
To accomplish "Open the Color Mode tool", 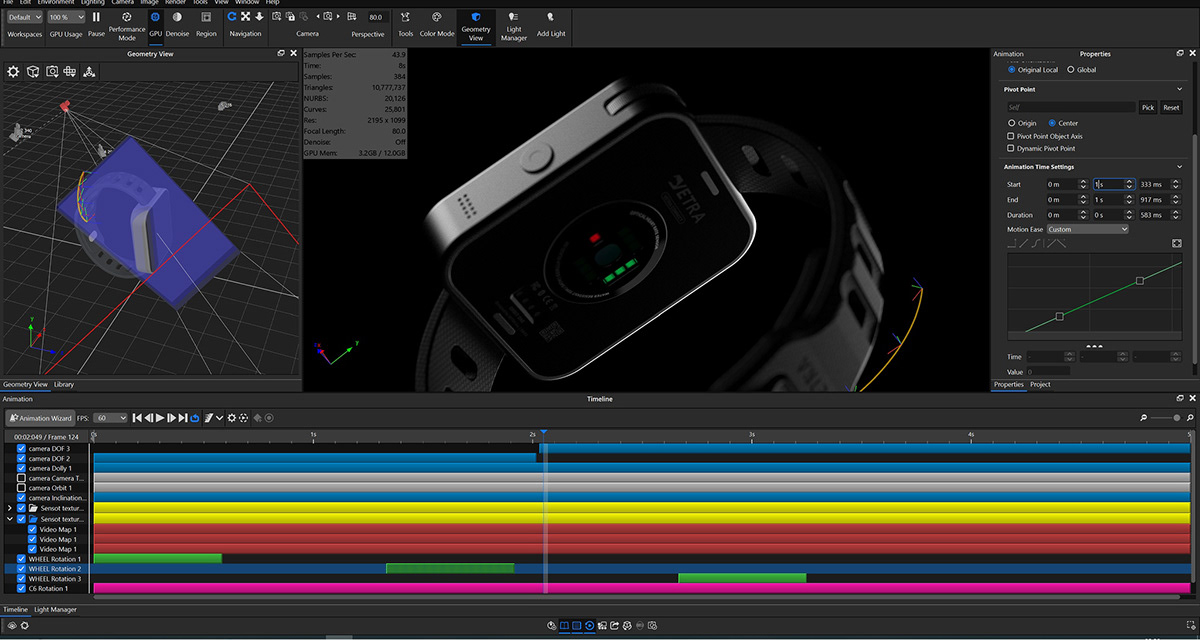I will coord(436,17).
